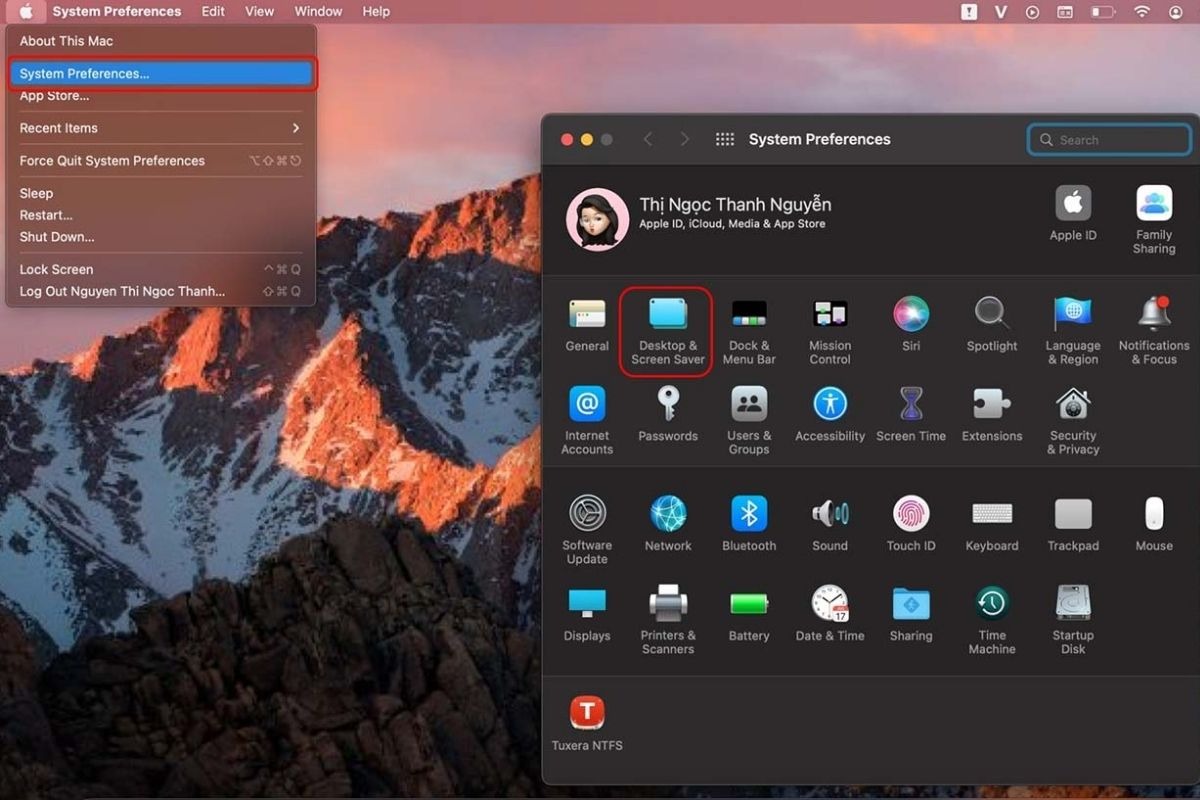The height and width of the screenshot is (800, 1200).
Task: Click the System Preferences search field
Action: (1110, 140)
